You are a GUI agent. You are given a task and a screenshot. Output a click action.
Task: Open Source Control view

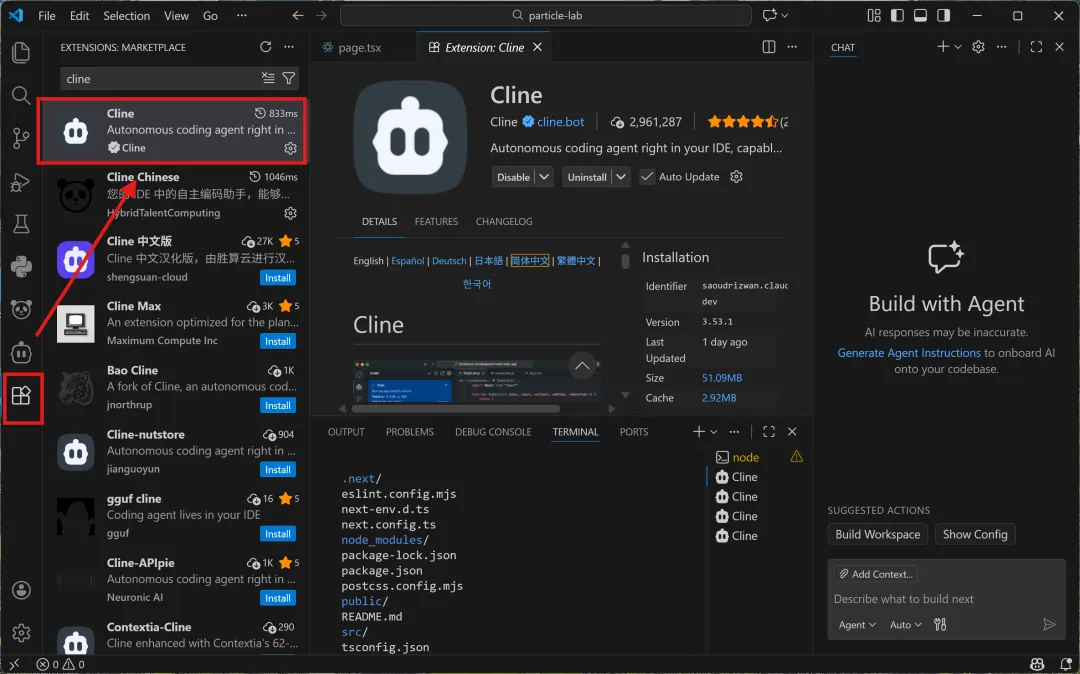click(21, 138)
